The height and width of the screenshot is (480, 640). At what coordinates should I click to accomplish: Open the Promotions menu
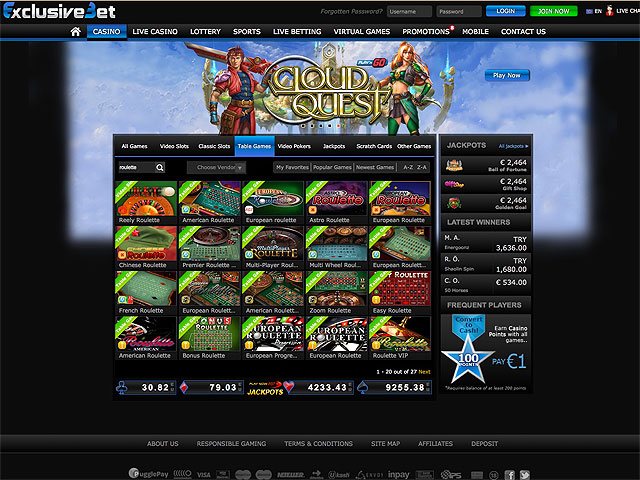coord(426,31)
